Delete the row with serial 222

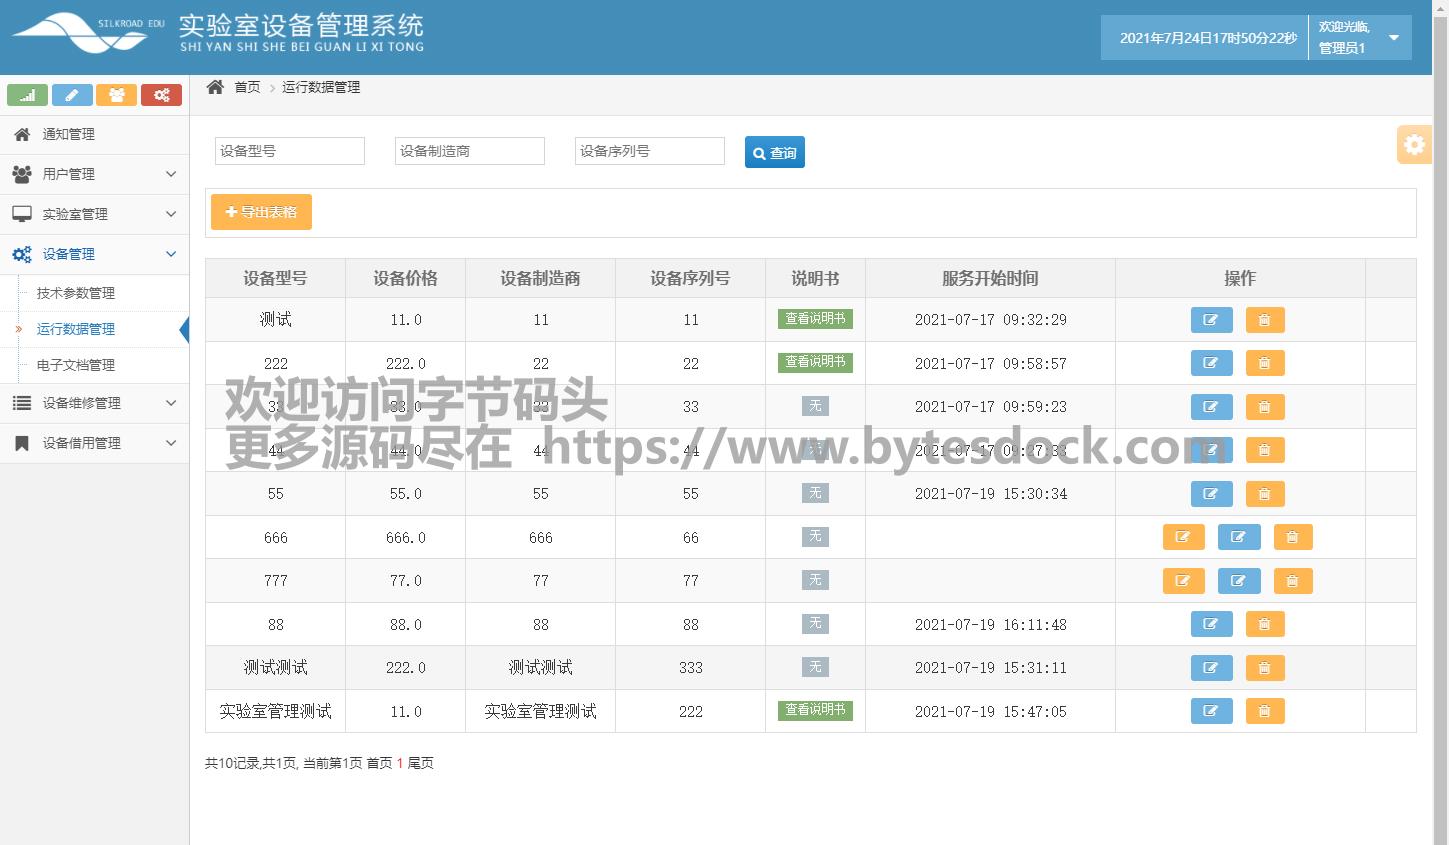point(1264,711)
